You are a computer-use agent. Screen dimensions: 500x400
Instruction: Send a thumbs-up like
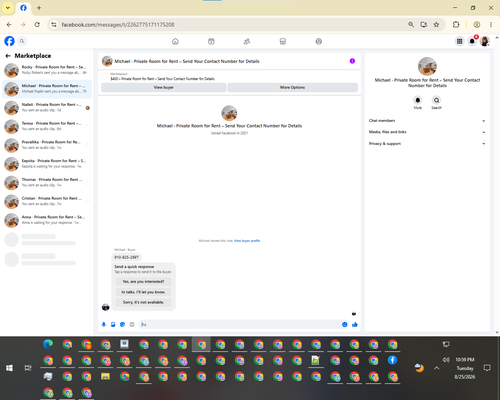tap(355, 324)
